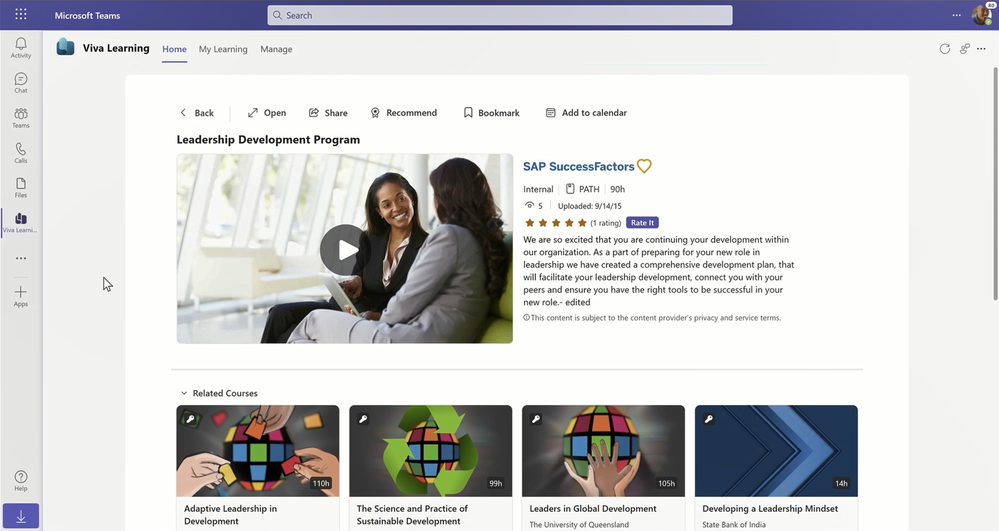The image size is (999, 531).
Task: Click the 90h duration text
Action: click(617, 189)
